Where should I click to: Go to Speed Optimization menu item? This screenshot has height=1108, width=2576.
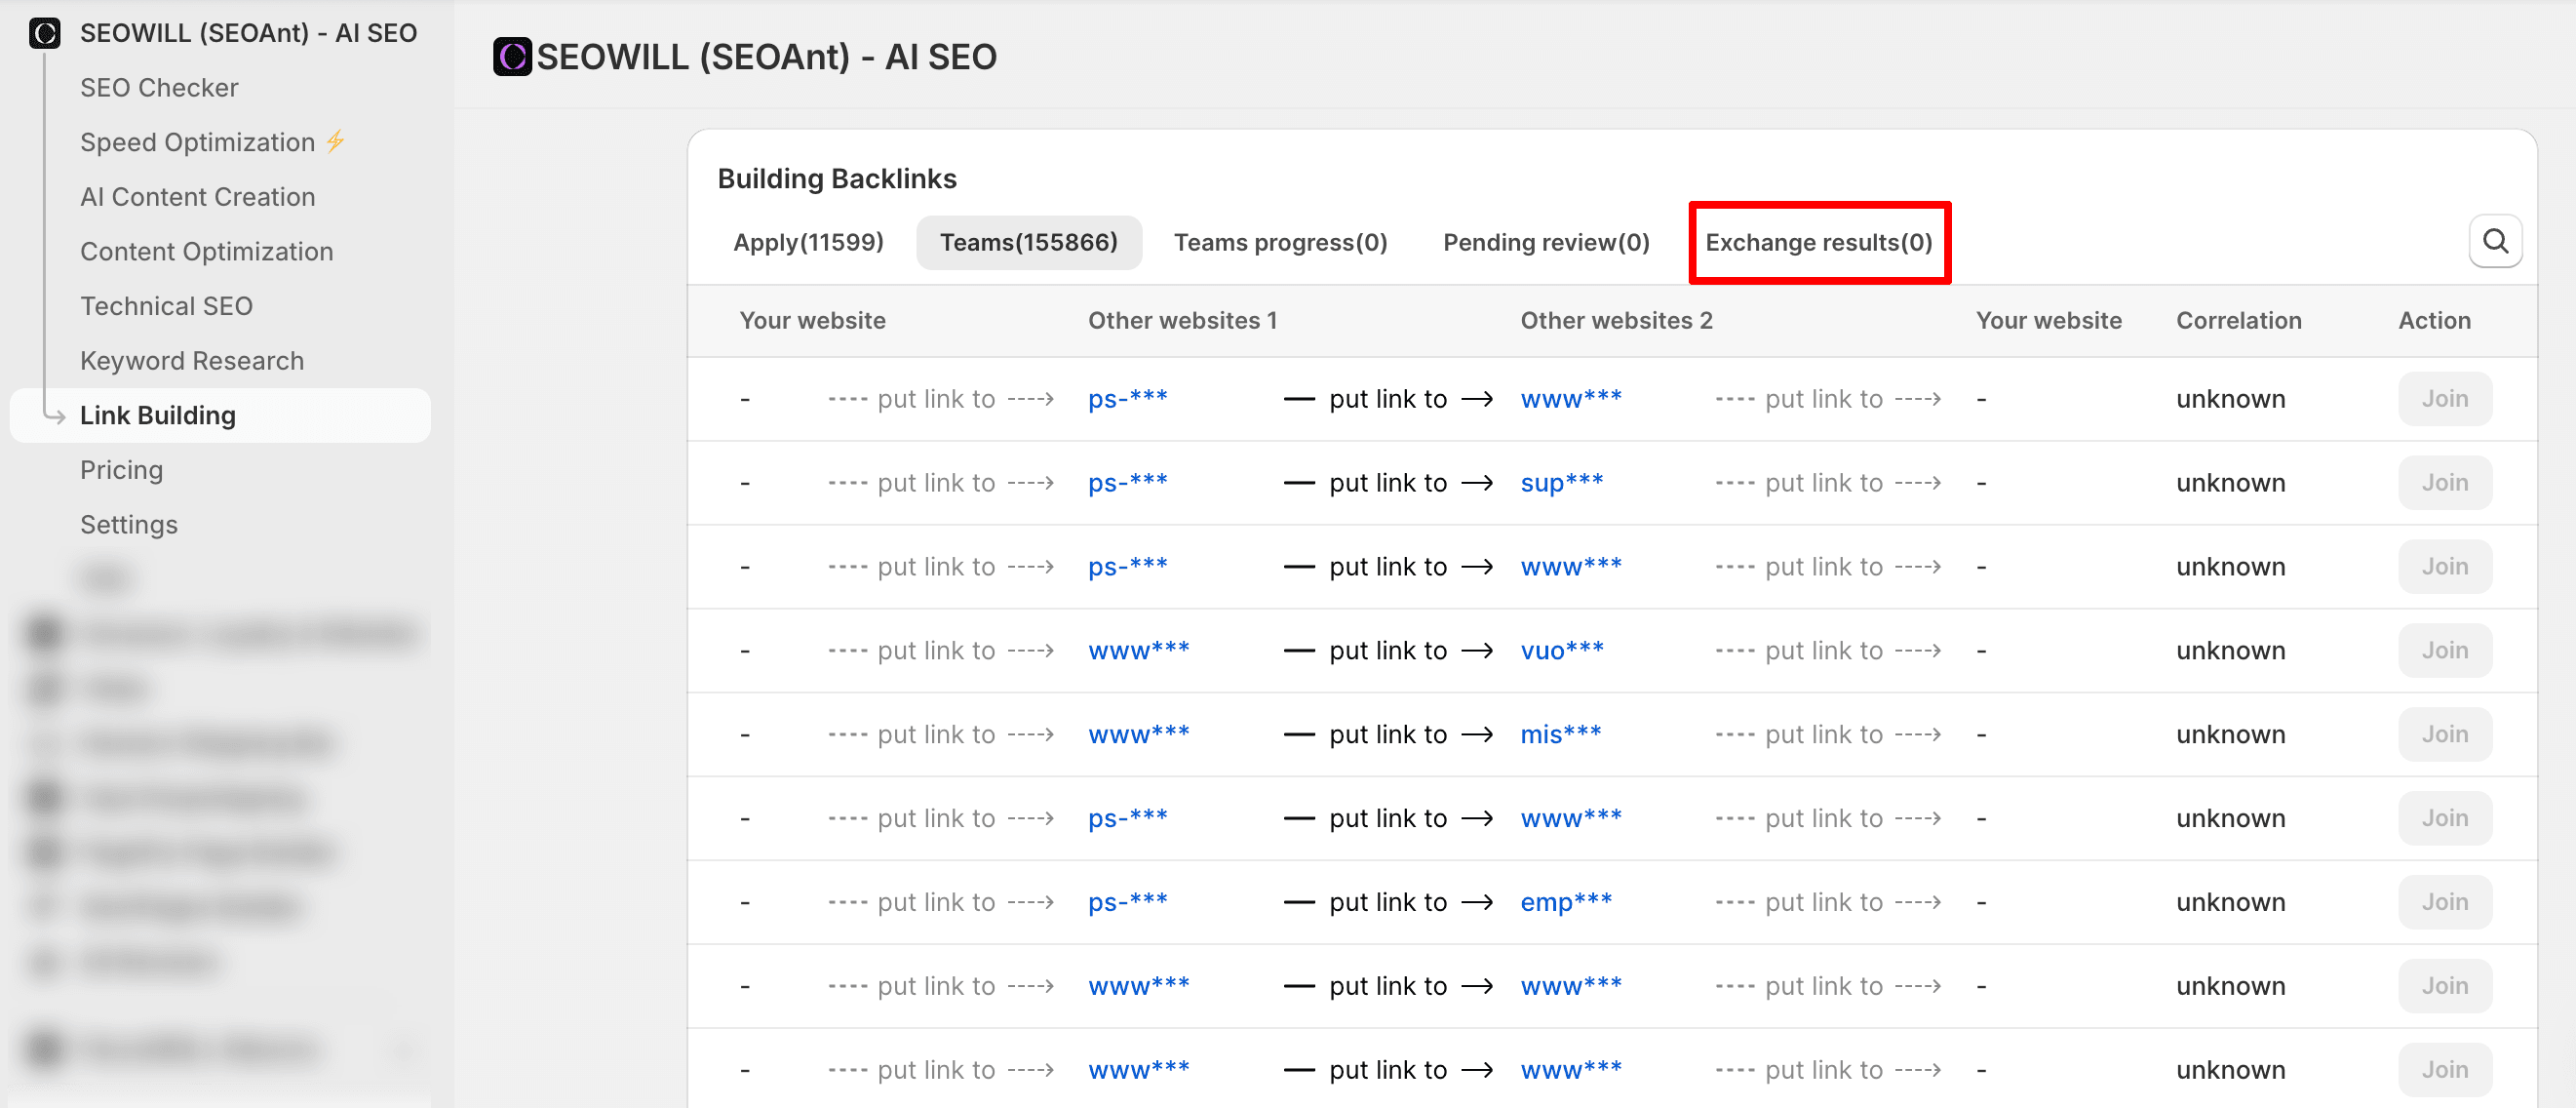click(x=197, y=142)
